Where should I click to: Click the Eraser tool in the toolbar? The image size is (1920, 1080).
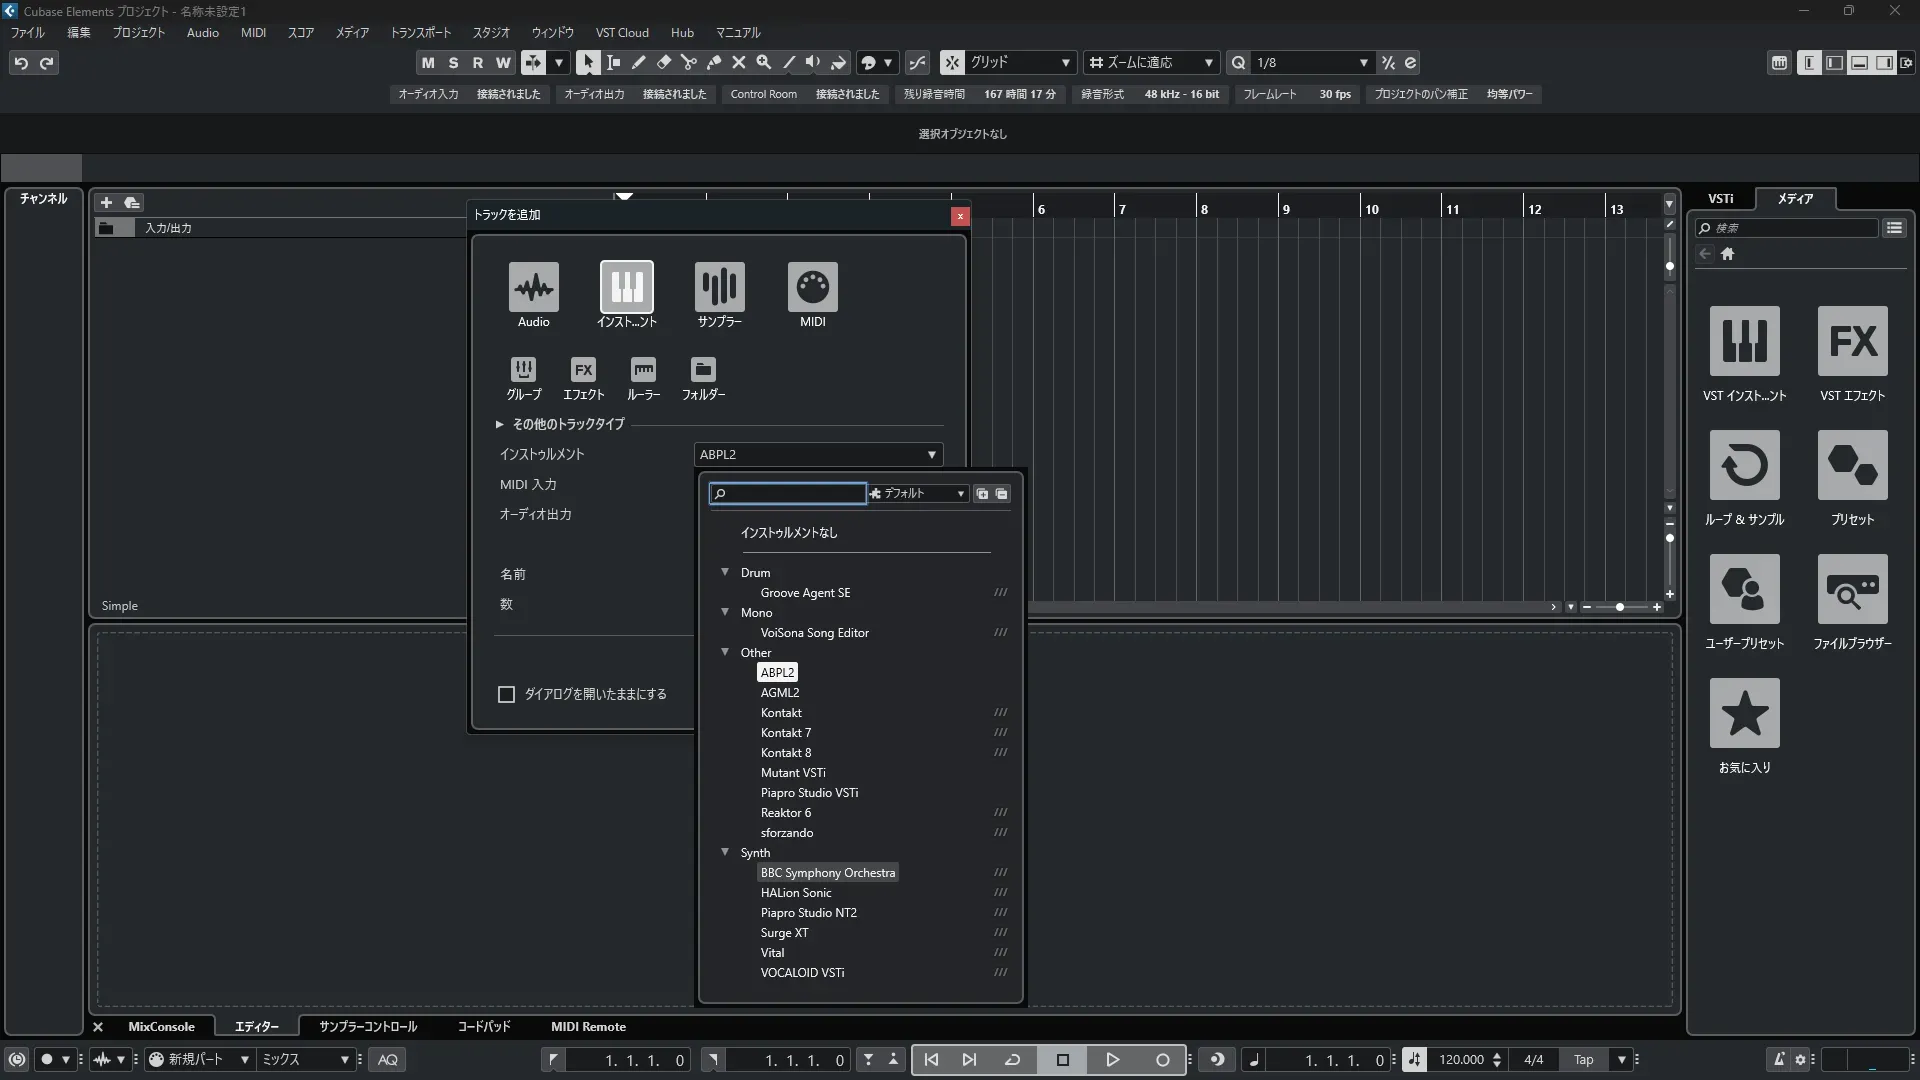point(663,62)
